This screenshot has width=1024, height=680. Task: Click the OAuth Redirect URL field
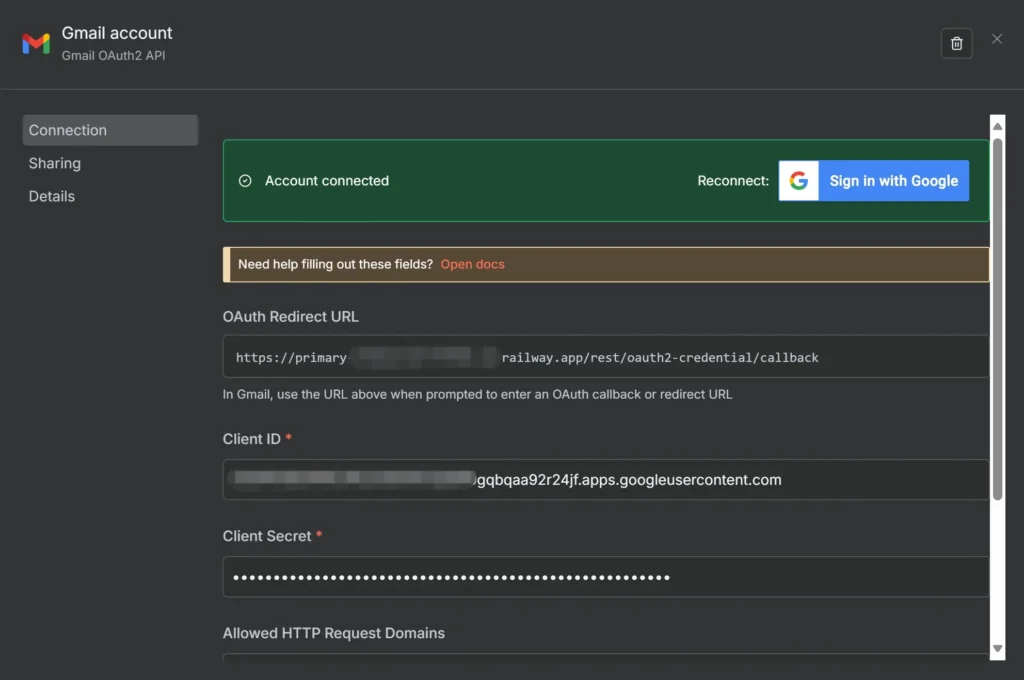(x=605, y=357)
